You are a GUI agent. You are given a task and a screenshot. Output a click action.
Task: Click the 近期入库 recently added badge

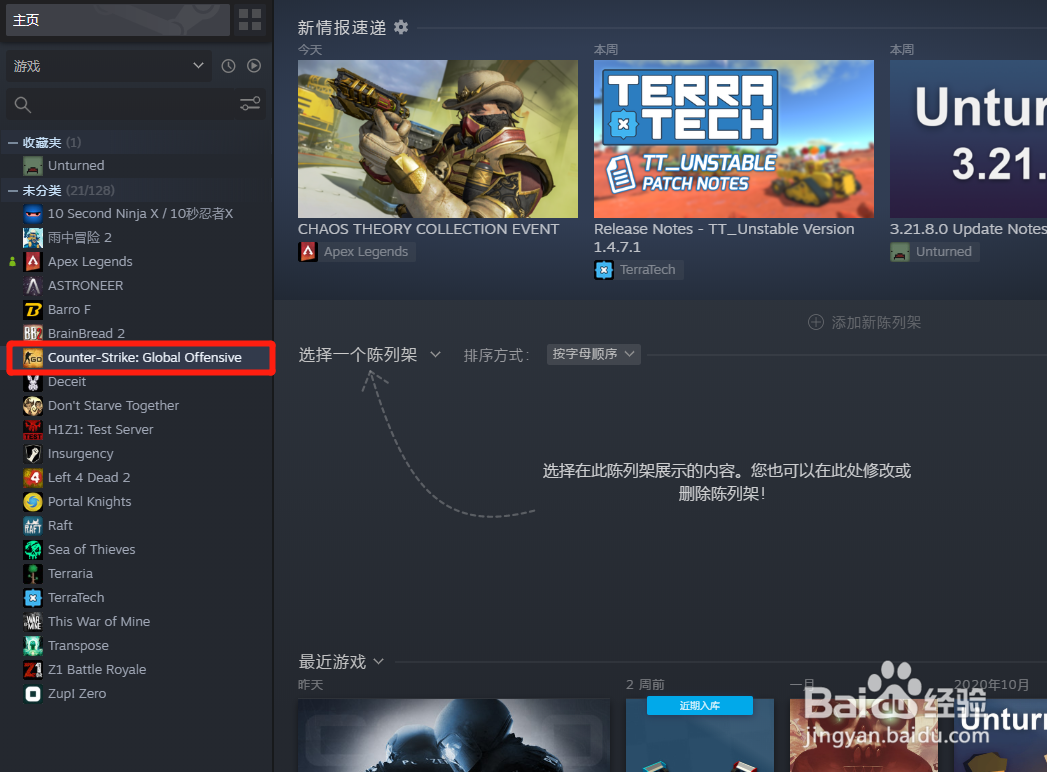click(700, 706)
